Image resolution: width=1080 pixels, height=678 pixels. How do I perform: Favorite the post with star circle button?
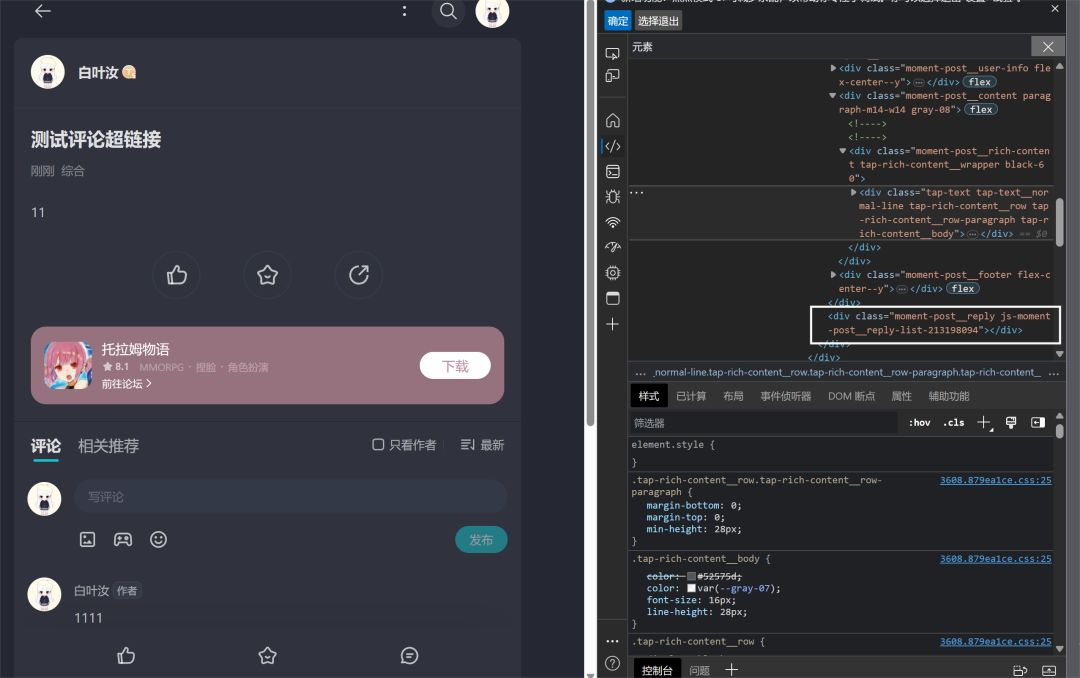(x=267, y=275)
